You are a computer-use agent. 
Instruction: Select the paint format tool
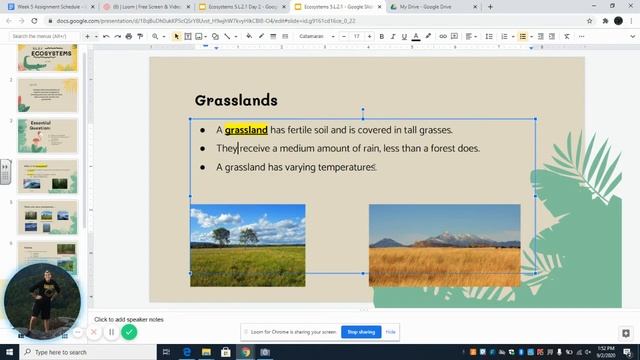pos(140,36)
